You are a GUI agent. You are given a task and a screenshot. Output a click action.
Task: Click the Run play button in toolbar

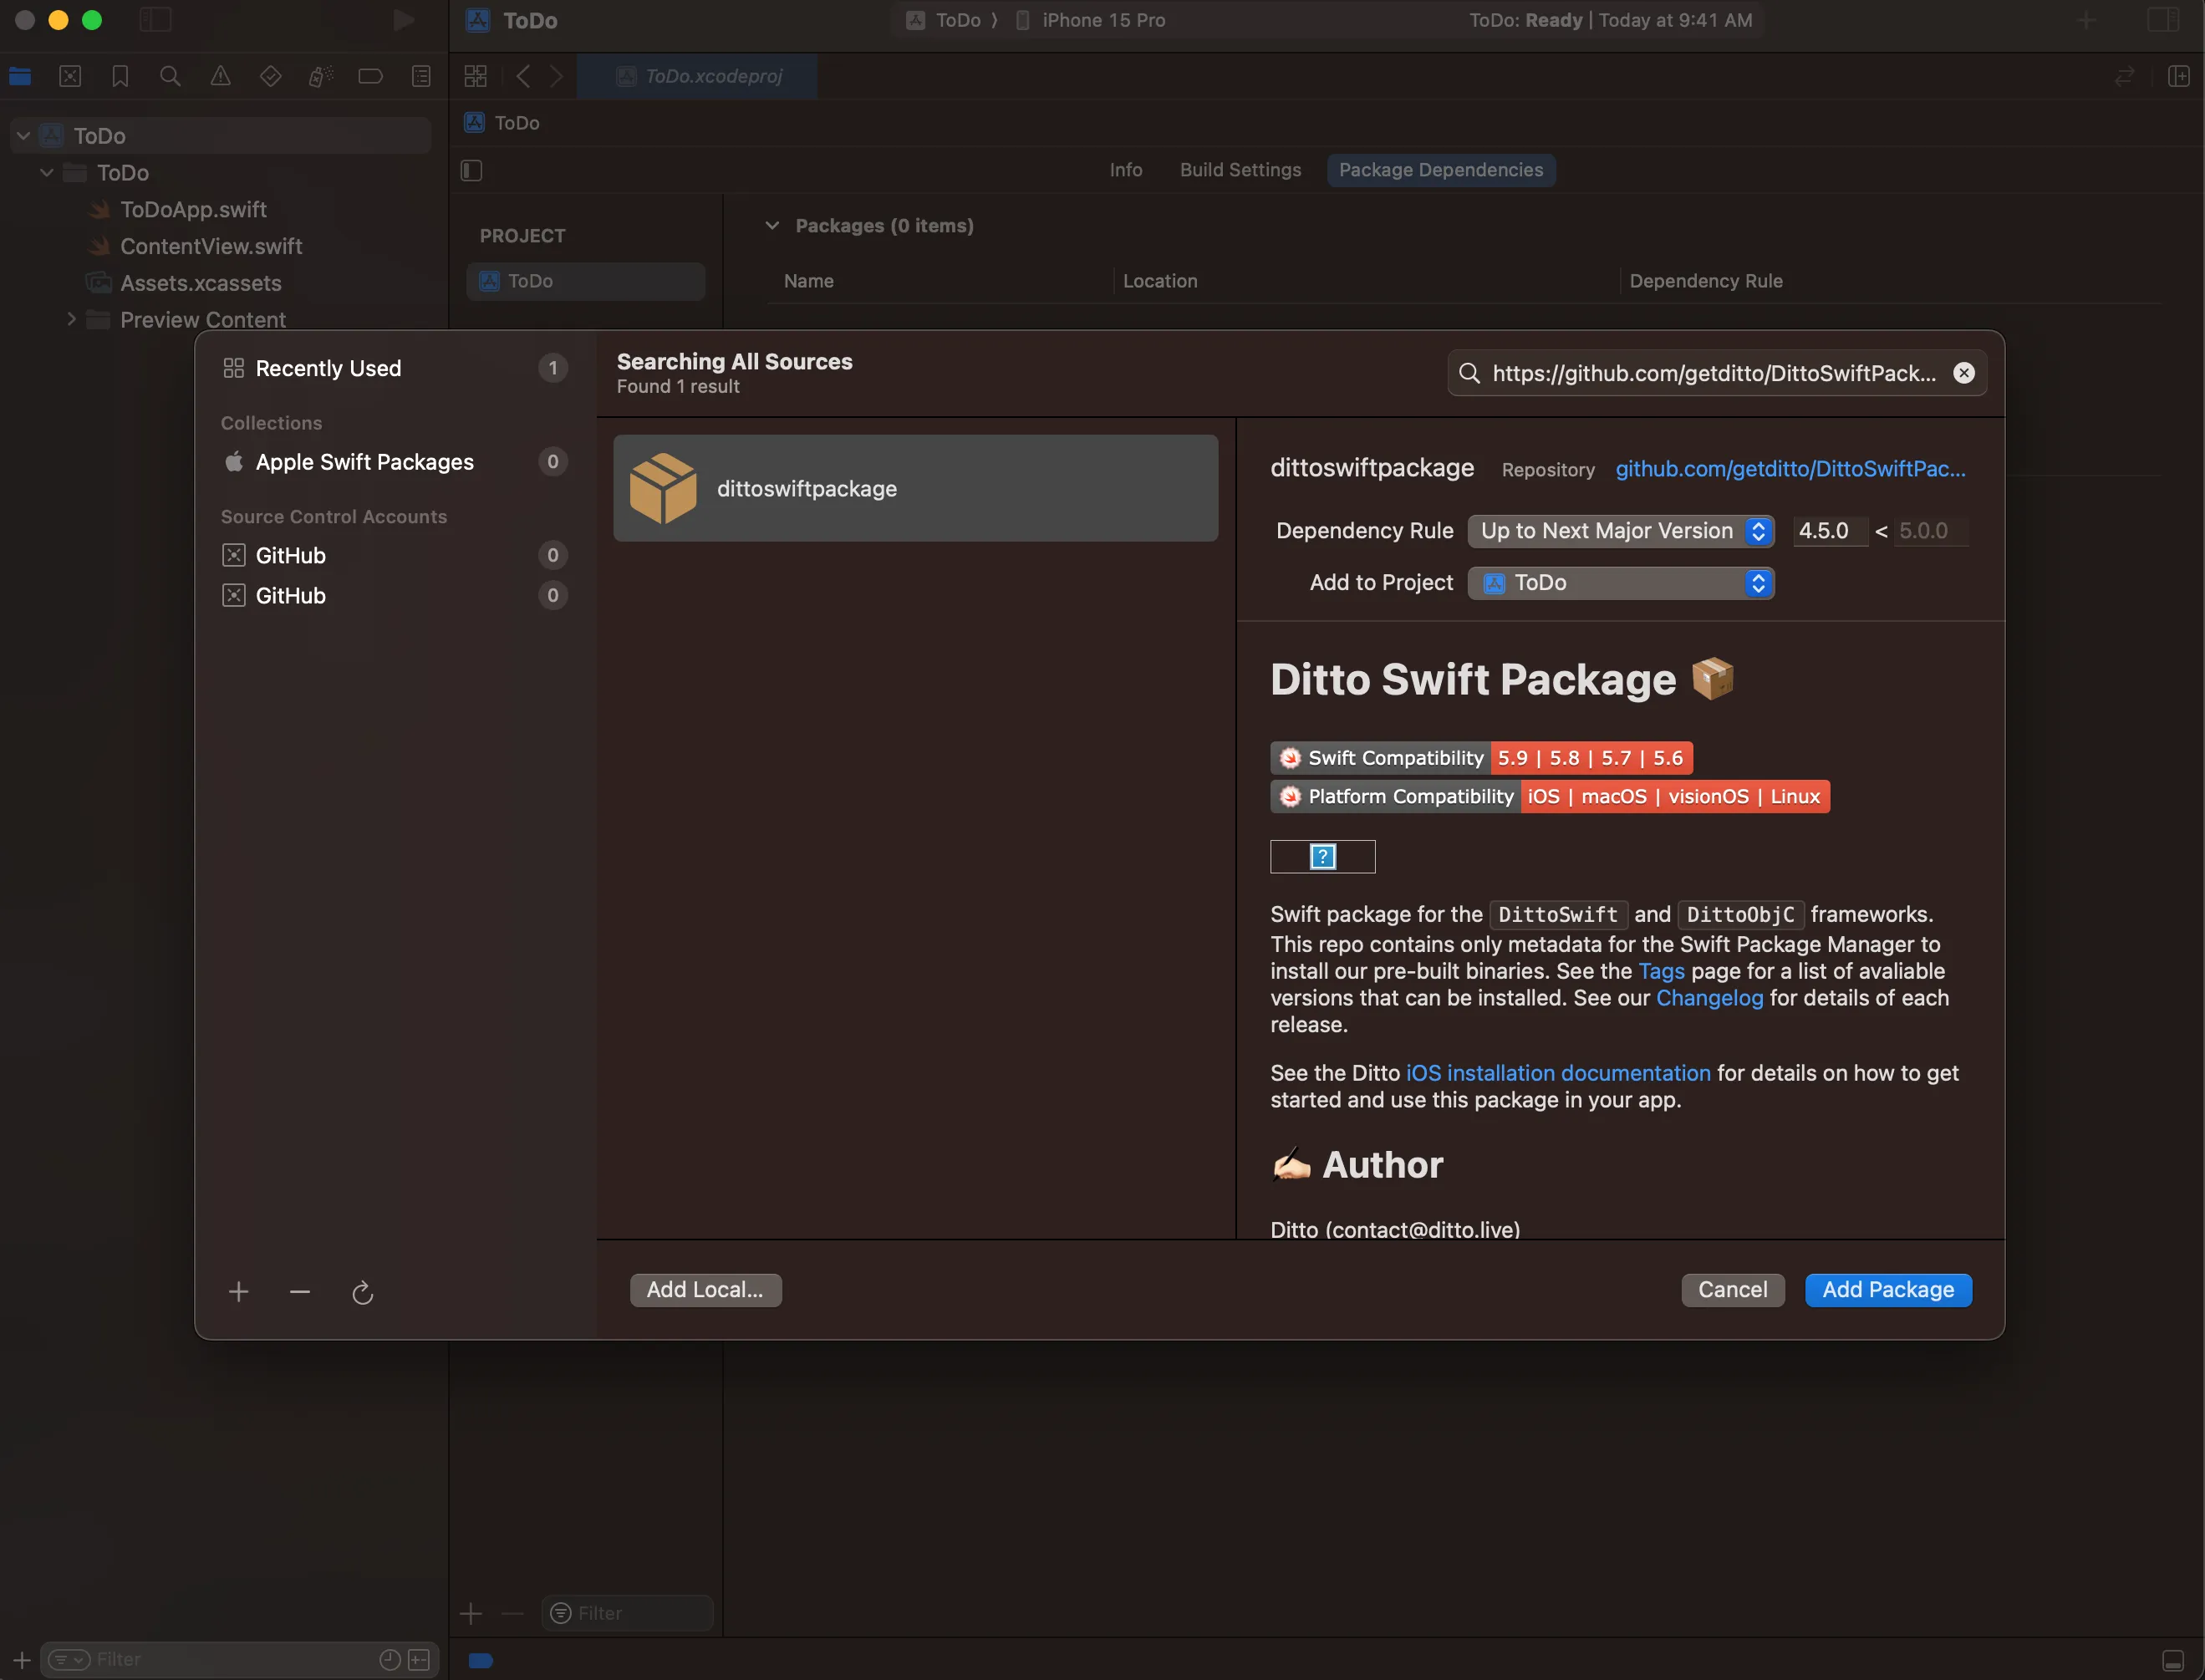click(x=403, y=20)
